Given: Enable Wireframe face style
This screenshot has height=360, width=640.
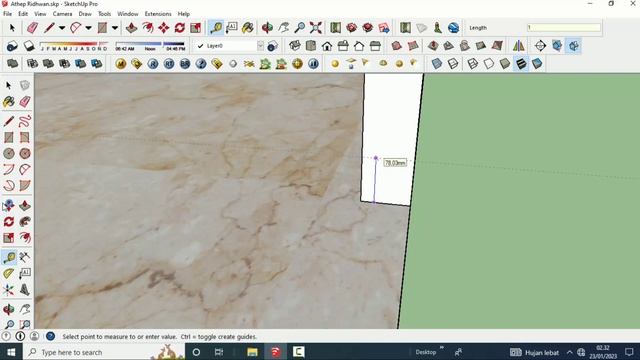Looking at the screenshot, I should [473, 64].
